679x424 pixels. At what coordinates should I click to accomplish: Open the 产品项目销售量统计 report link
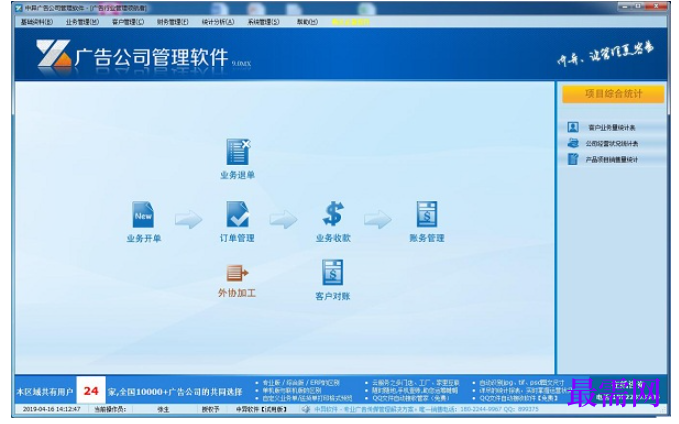pyautogui.click(x=611, y=159)
